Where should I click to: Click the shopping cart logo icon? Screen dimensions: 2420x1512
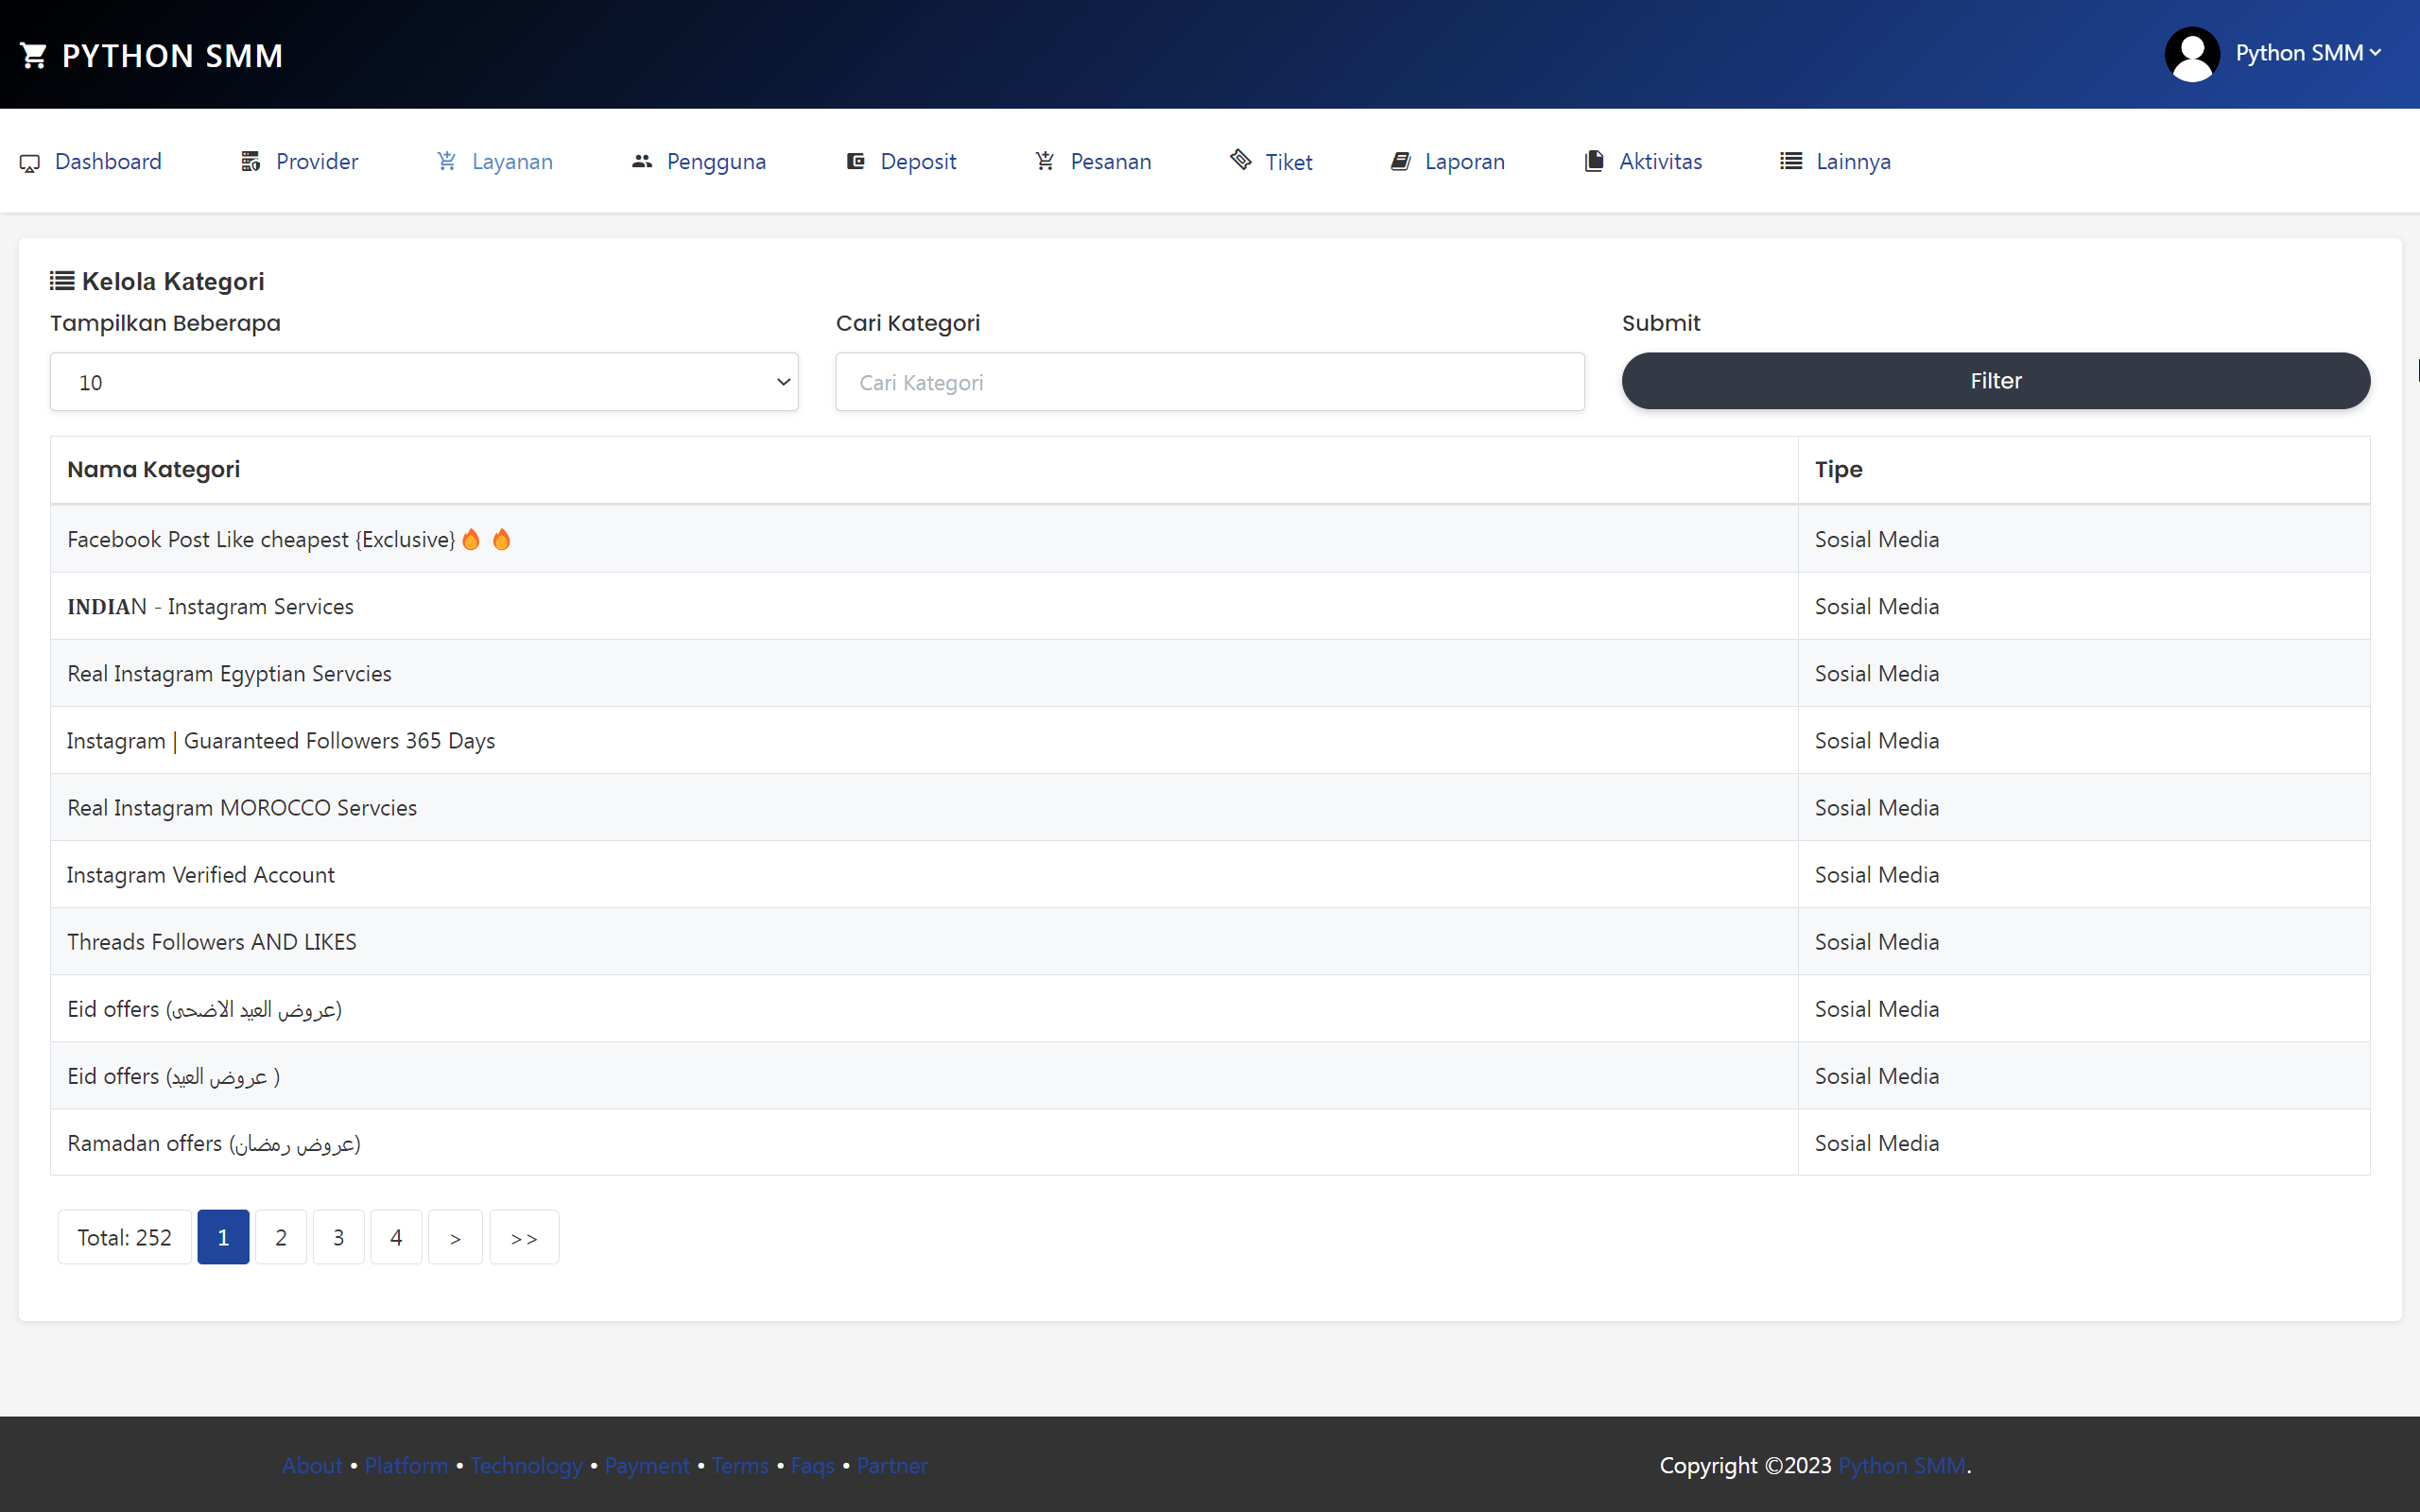click(x=33, y=54)
